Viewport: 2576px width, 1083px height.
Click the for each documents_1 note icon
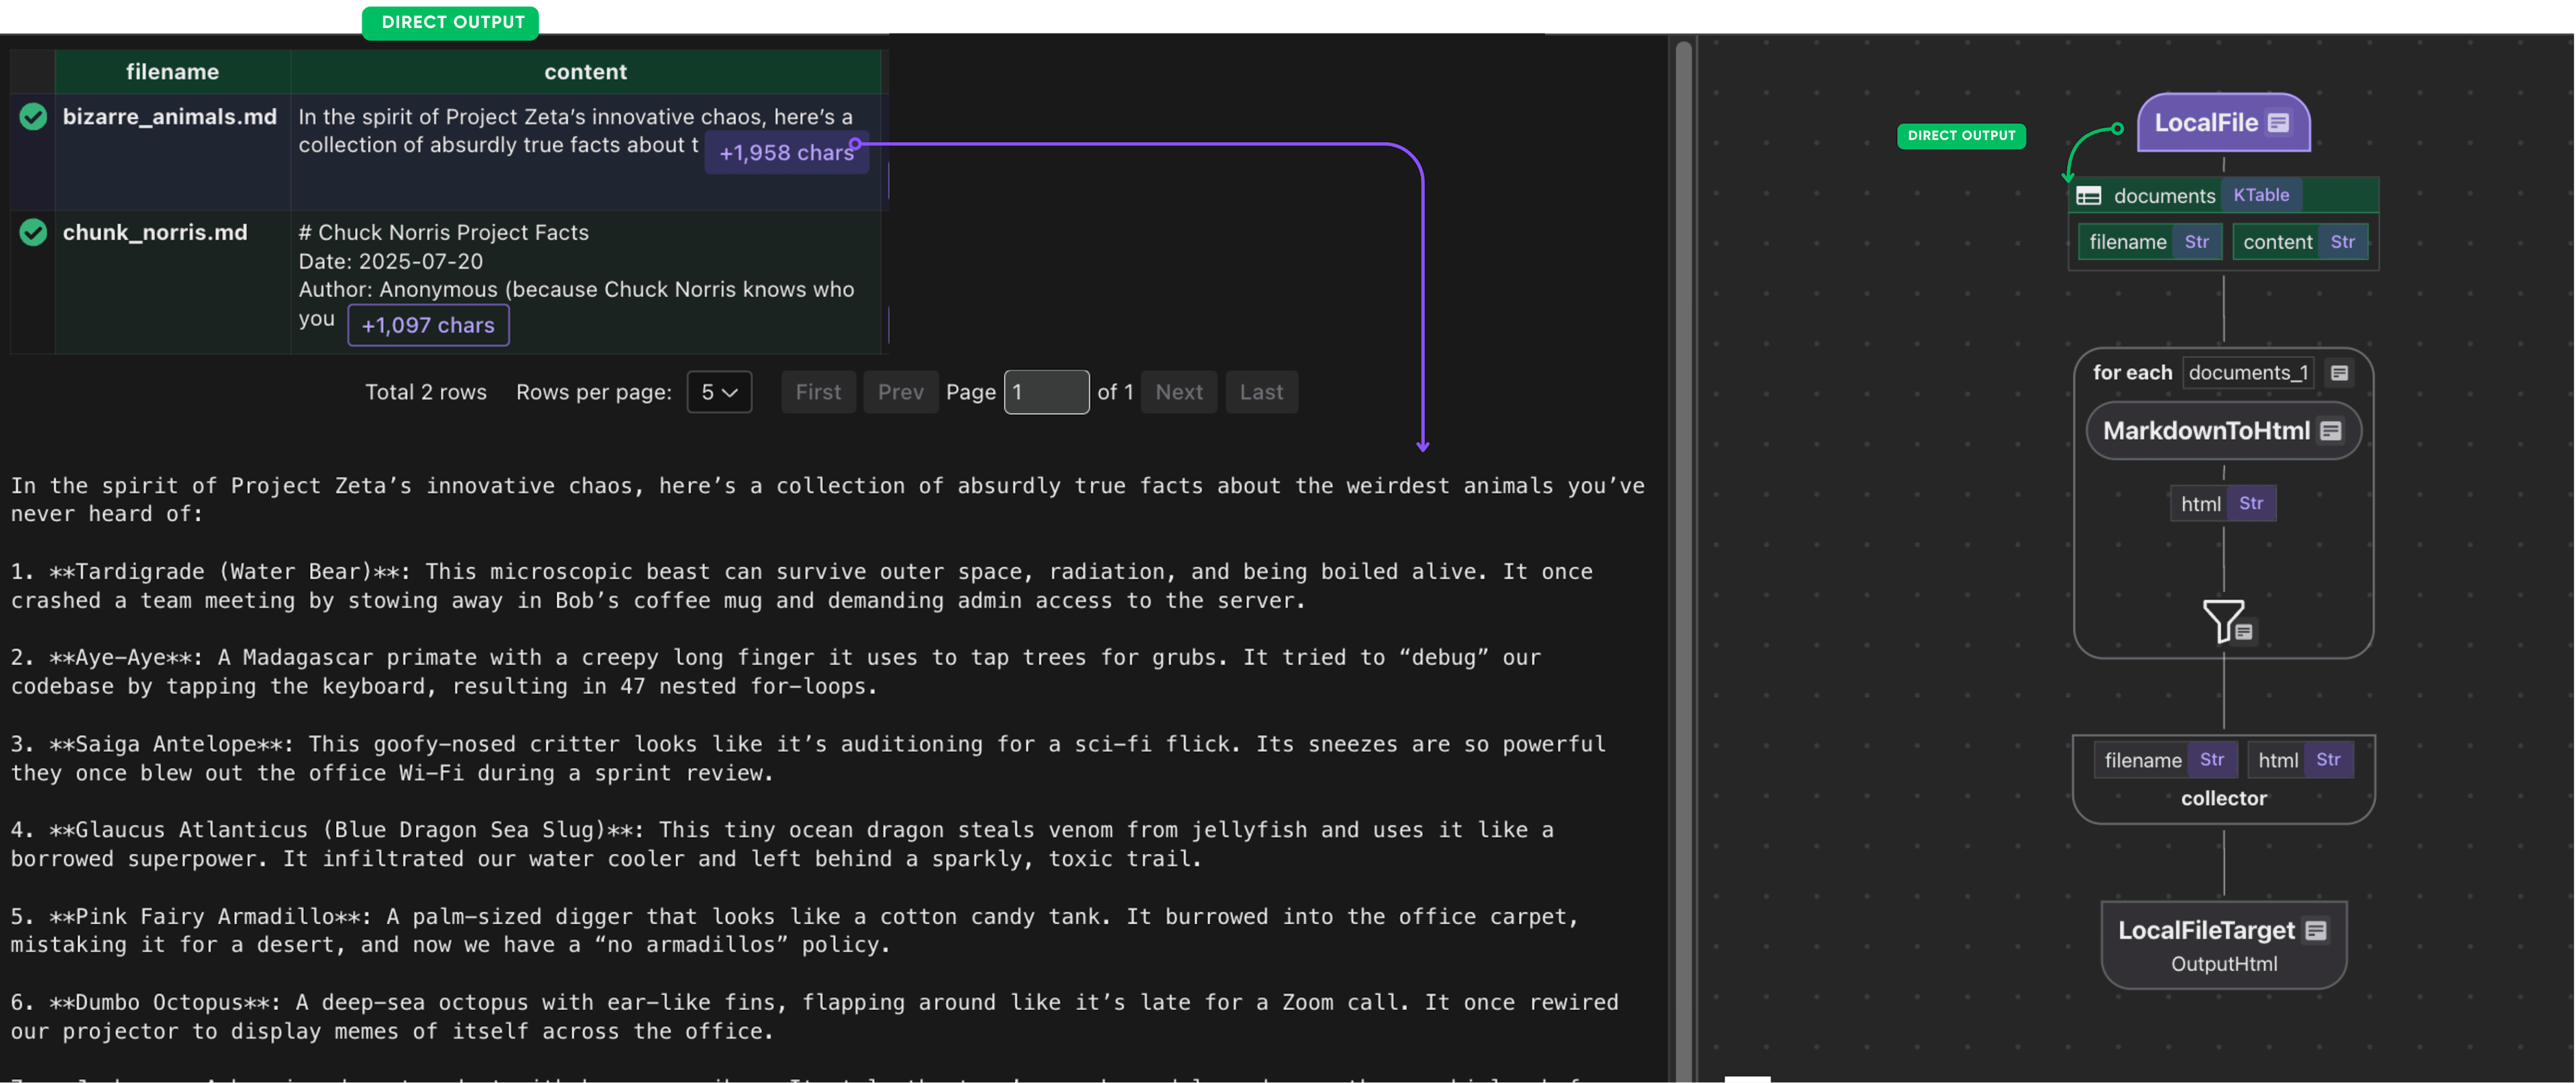click(x=2339, y=373)
